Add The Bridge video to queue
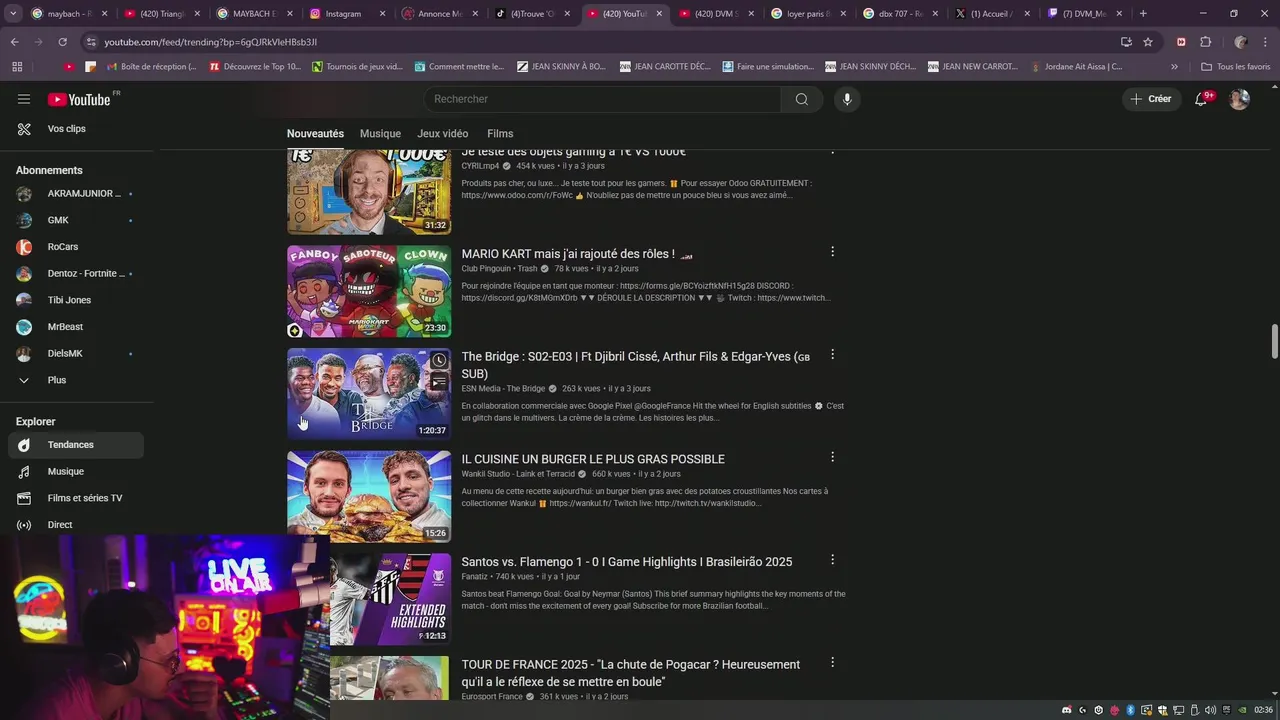Screen dimensions: 1280x720 point(439,381)
